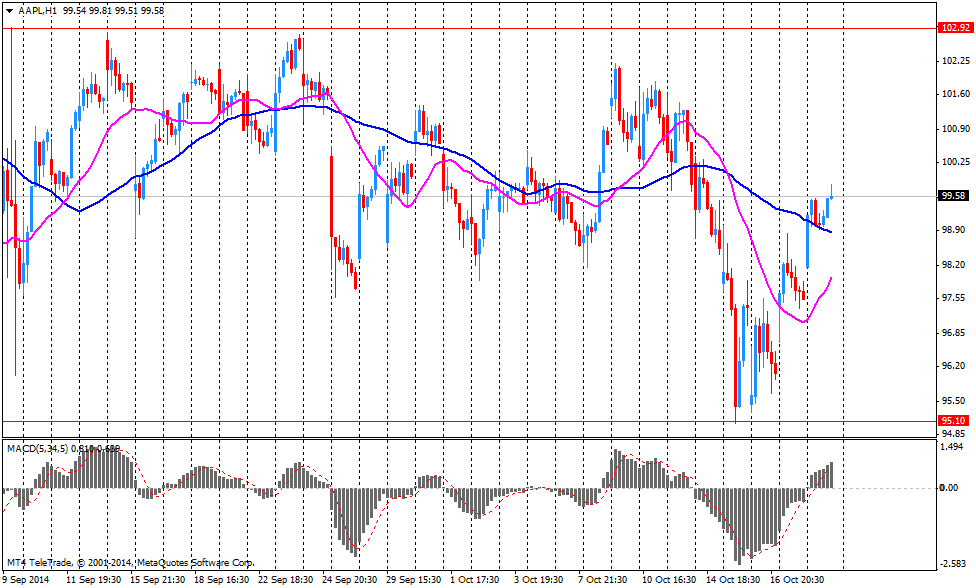Click the 24 Sep 20:30 time label
This screenshot has width=976, height=588.
349,579
